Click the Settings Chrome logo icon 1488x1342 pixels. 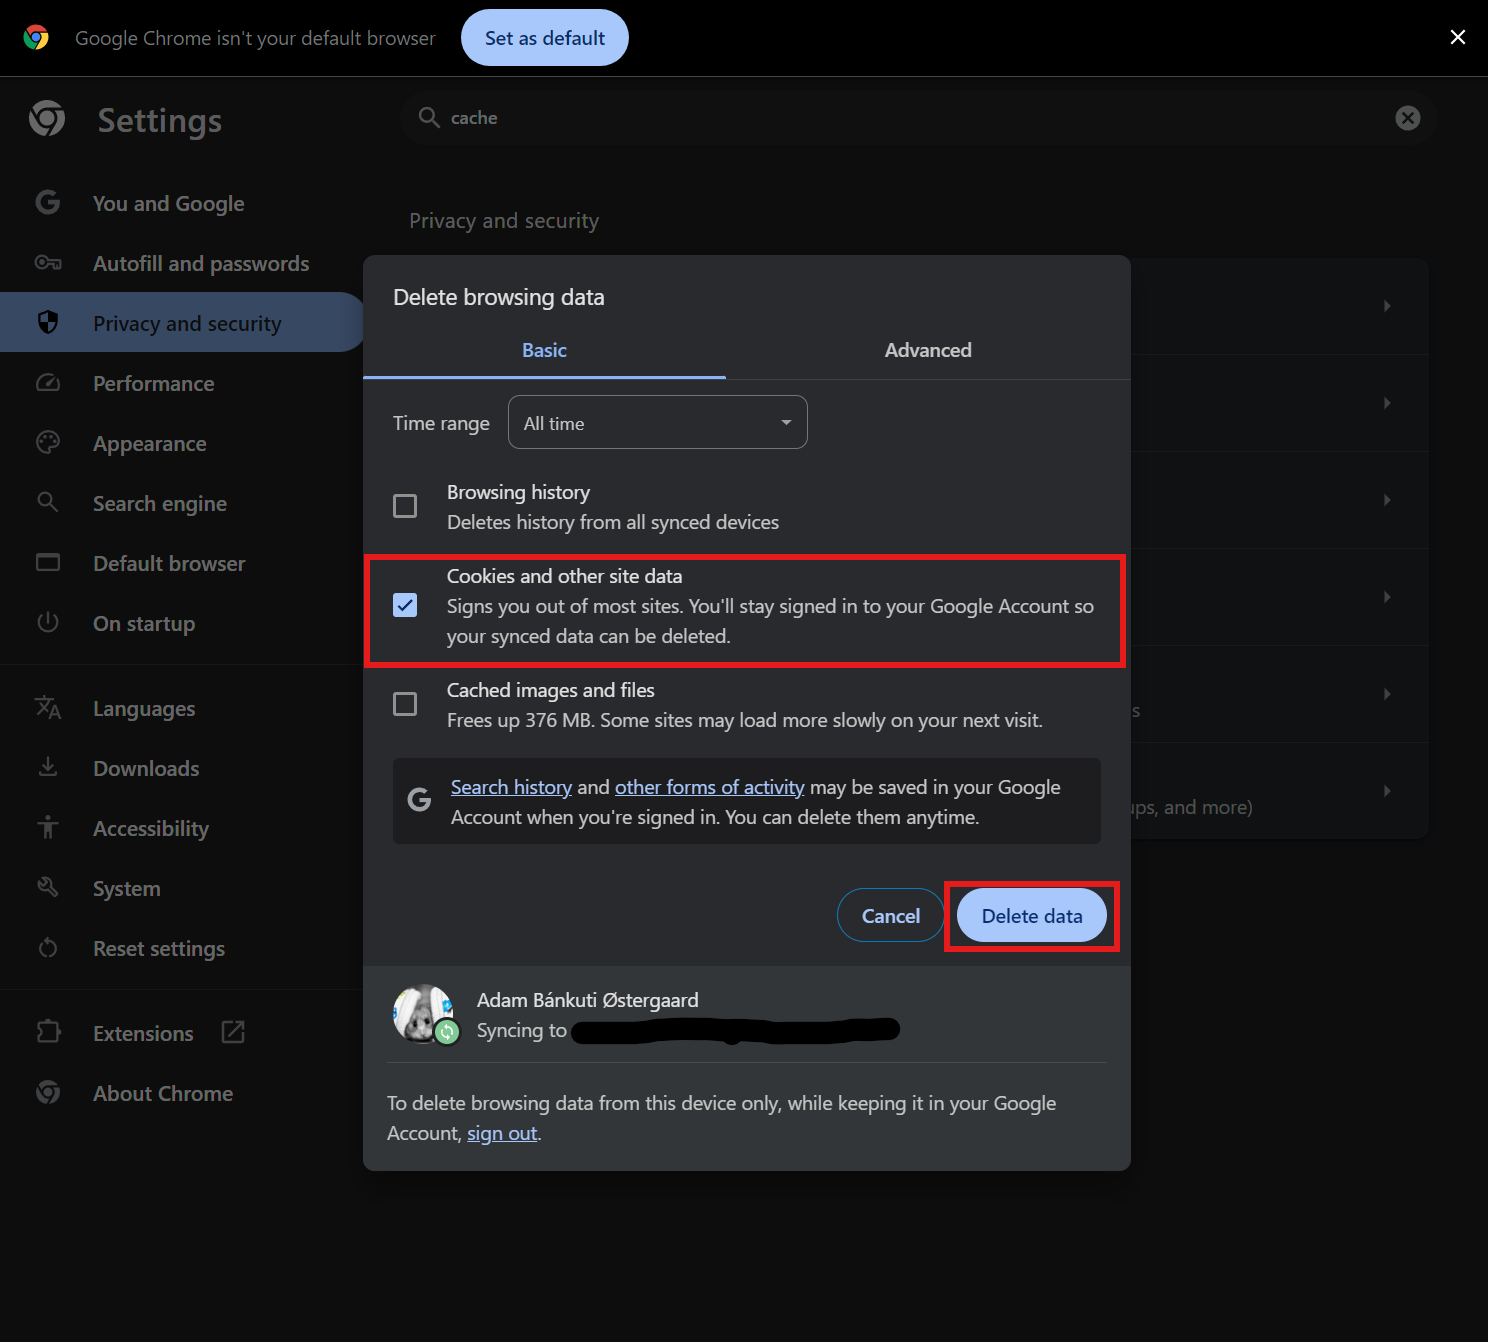47,119
